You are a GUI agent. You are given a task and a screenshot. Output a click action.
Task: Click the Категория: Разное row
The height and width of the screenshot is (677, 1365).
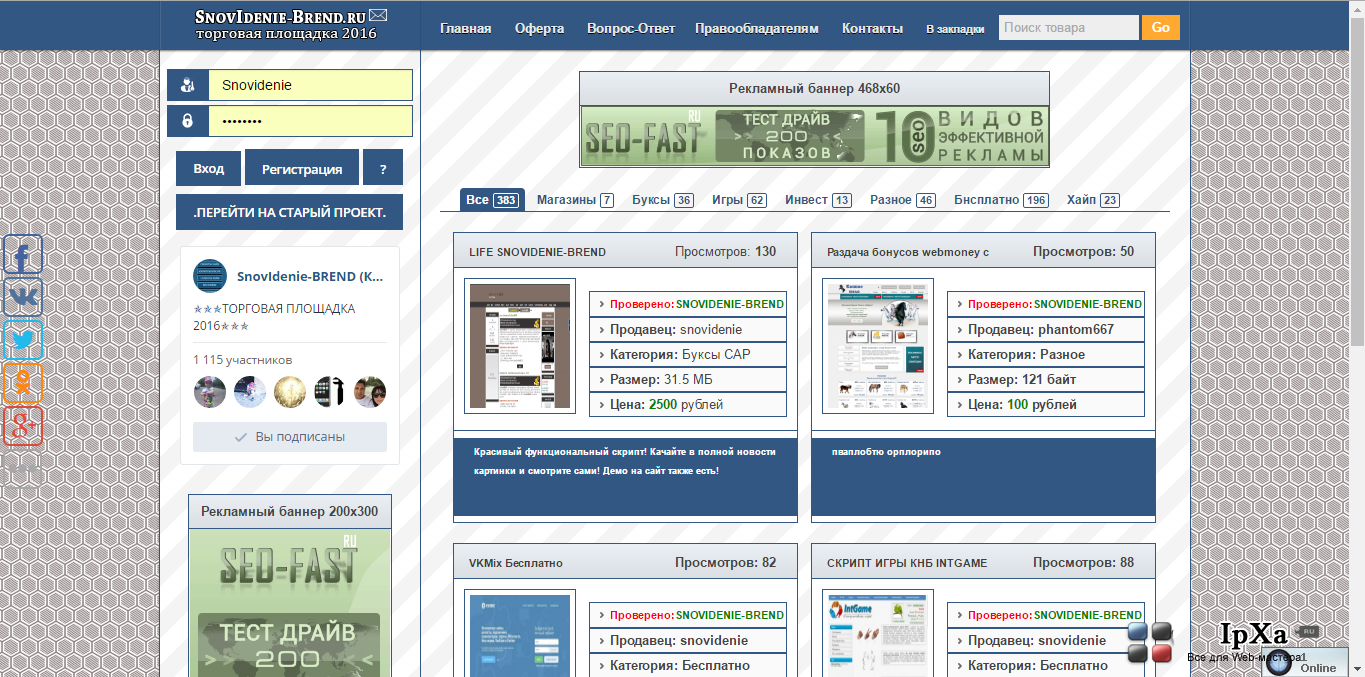coord(1046,355)
